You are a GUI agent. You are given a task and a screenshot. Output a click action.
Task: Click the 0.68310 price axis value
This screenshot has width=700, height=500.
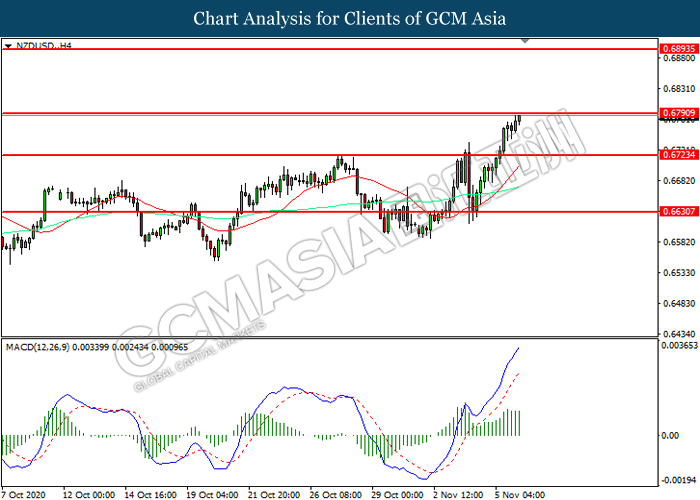(x=679, y=89)
